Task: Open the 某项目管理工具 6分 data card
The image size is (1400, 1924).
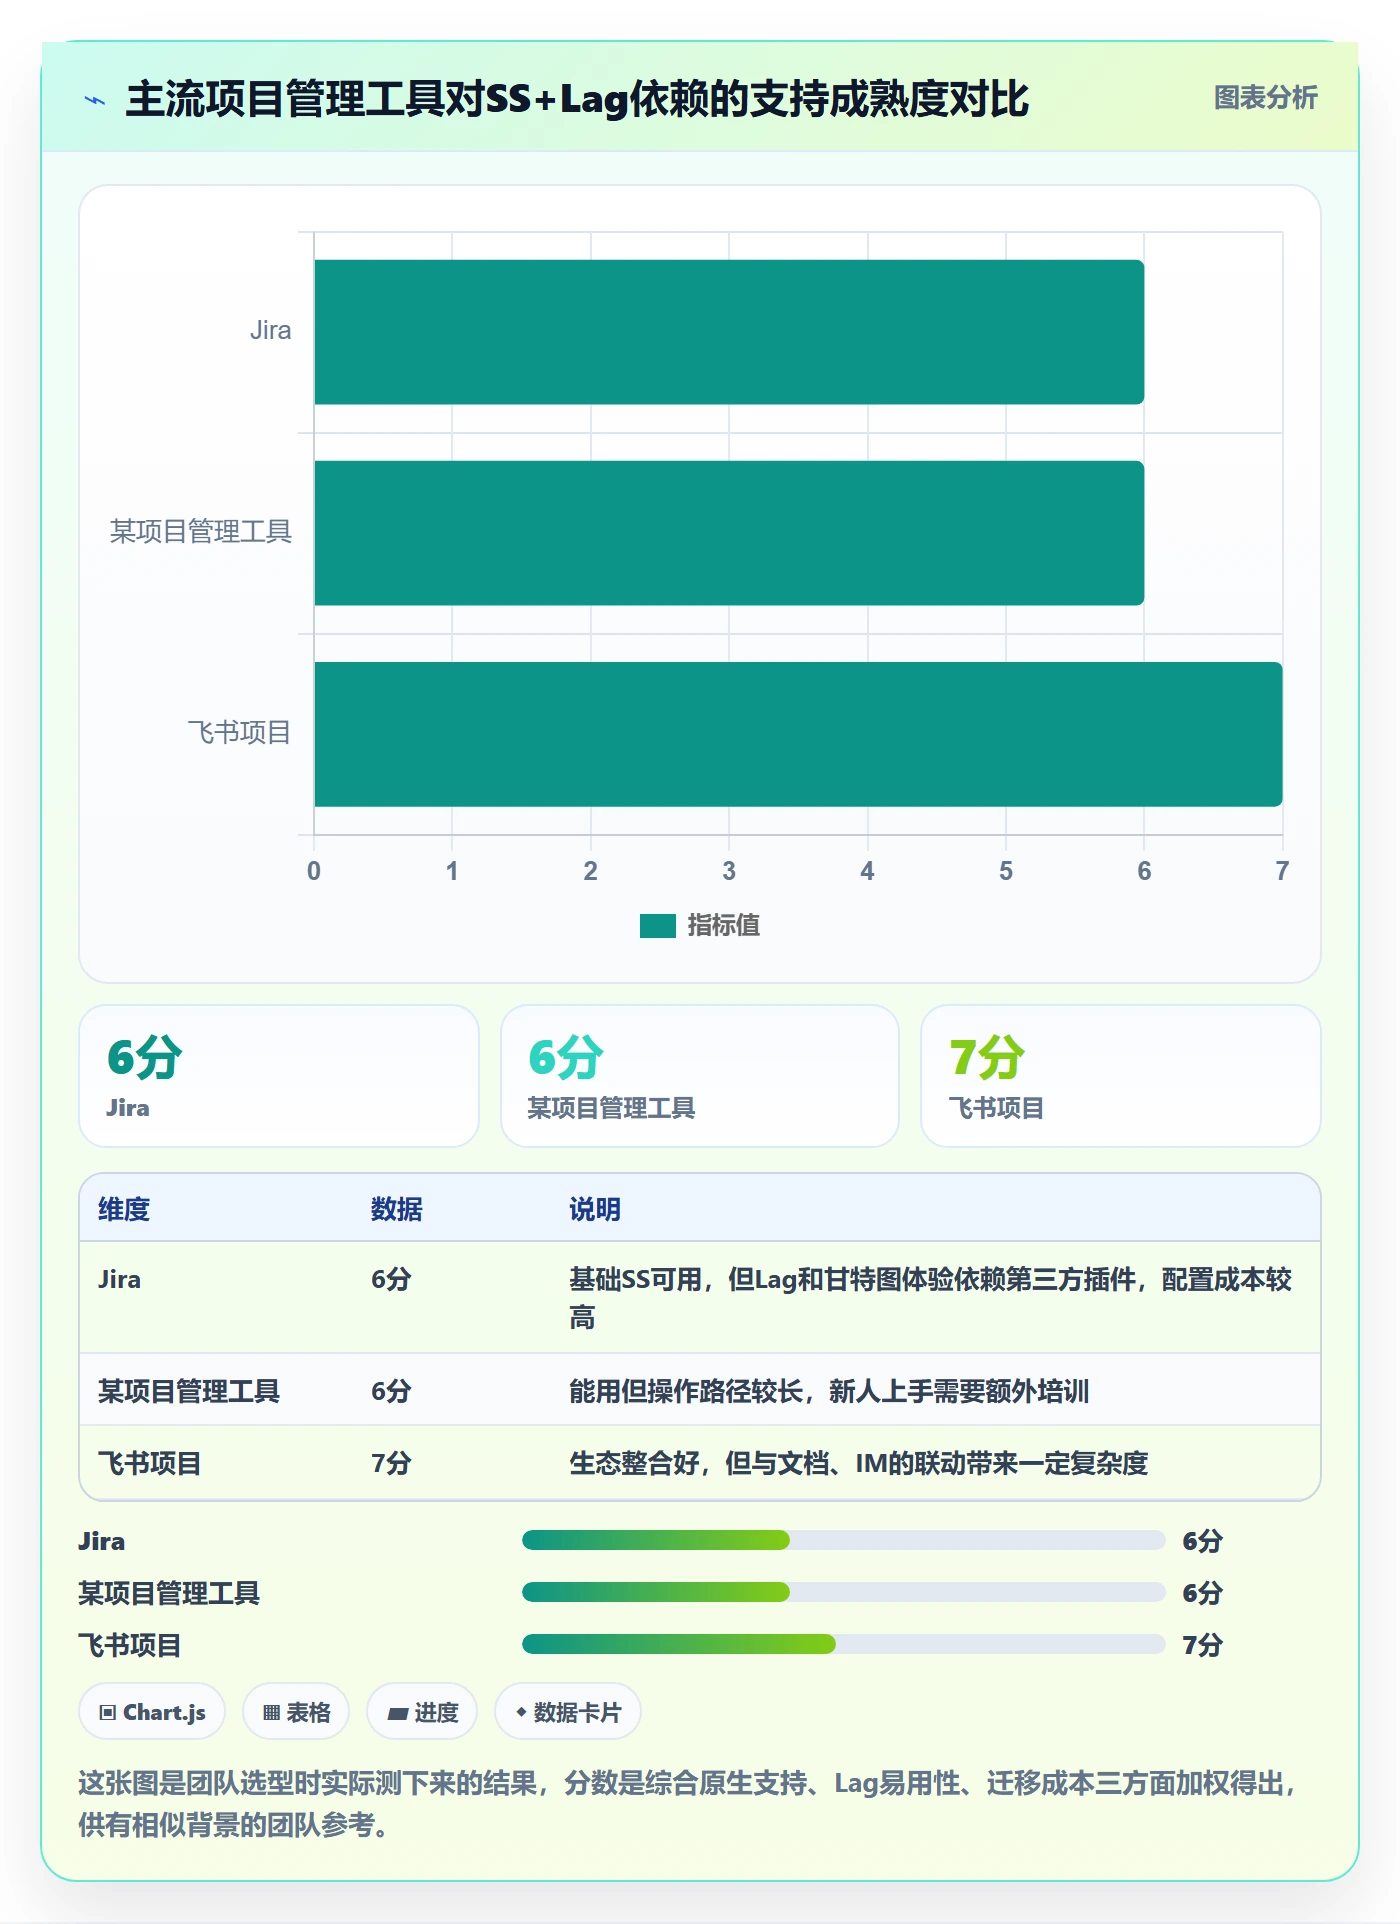Action: pyautogui.click(x=700, y=1076)
